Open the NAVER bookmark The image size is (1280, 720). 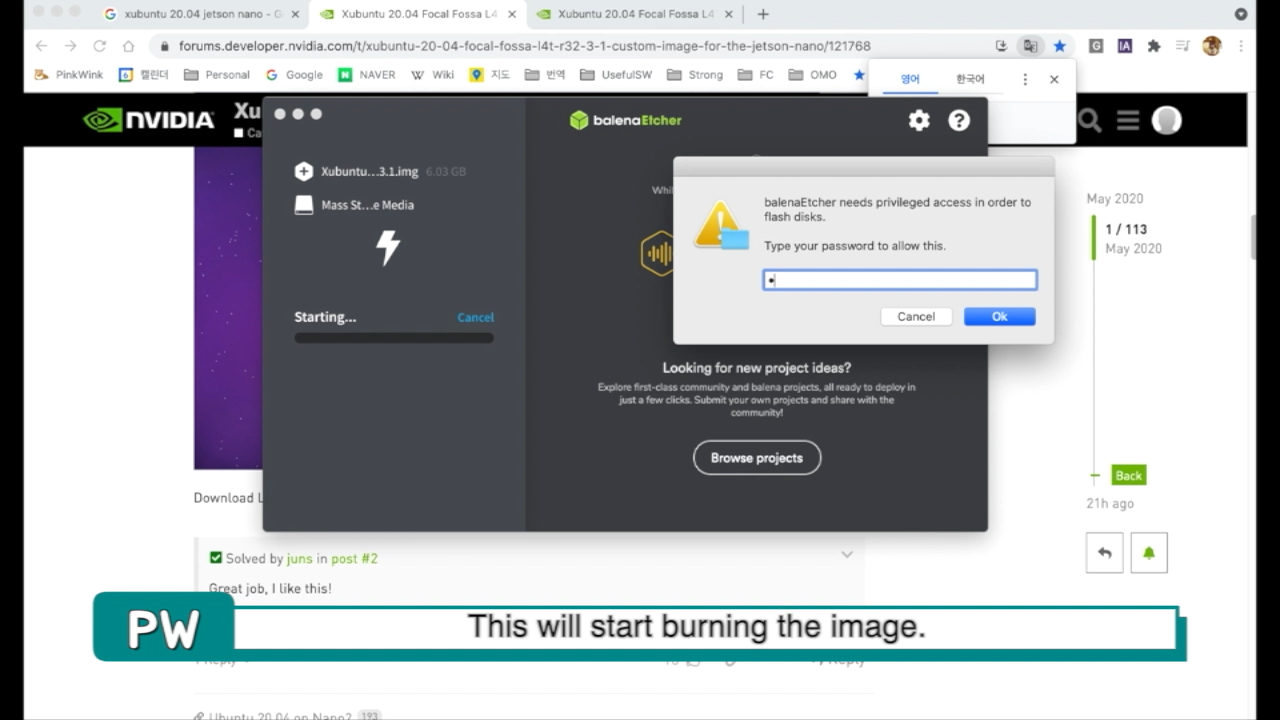pos(367,75)
